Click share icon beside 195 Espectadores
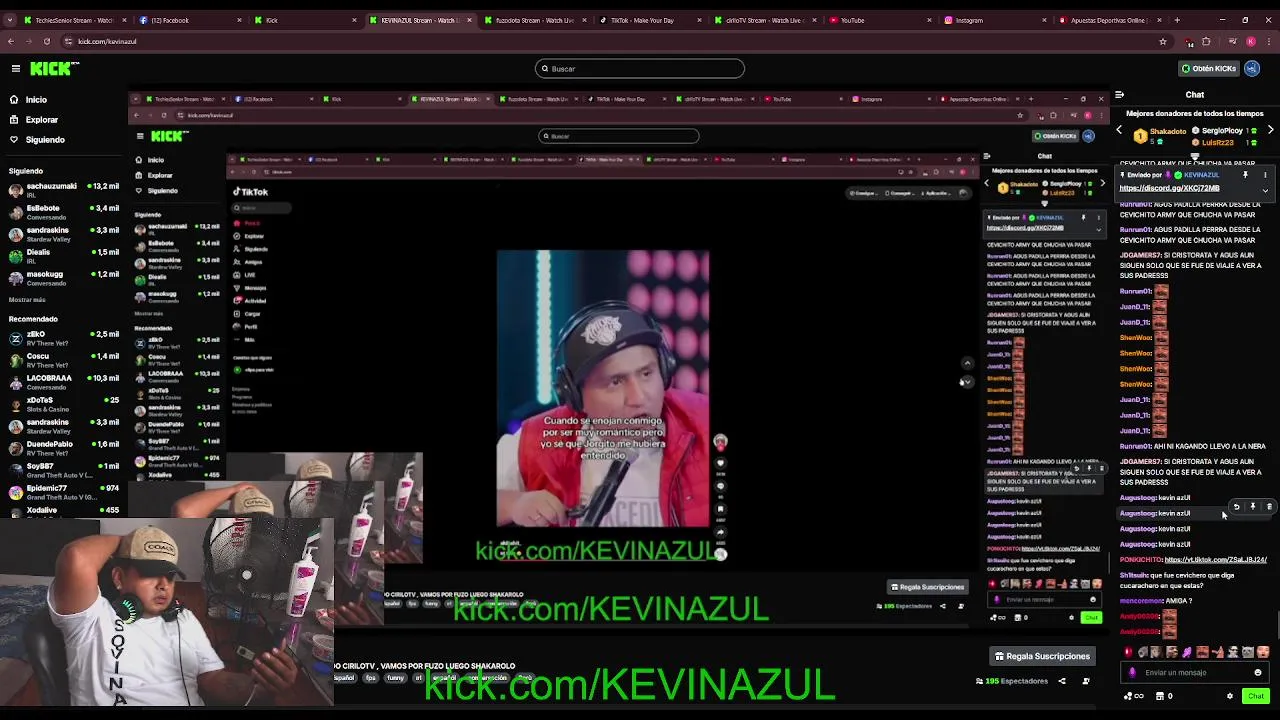The height and width of the screenshot is (720, 1280). coord(1062,681)
